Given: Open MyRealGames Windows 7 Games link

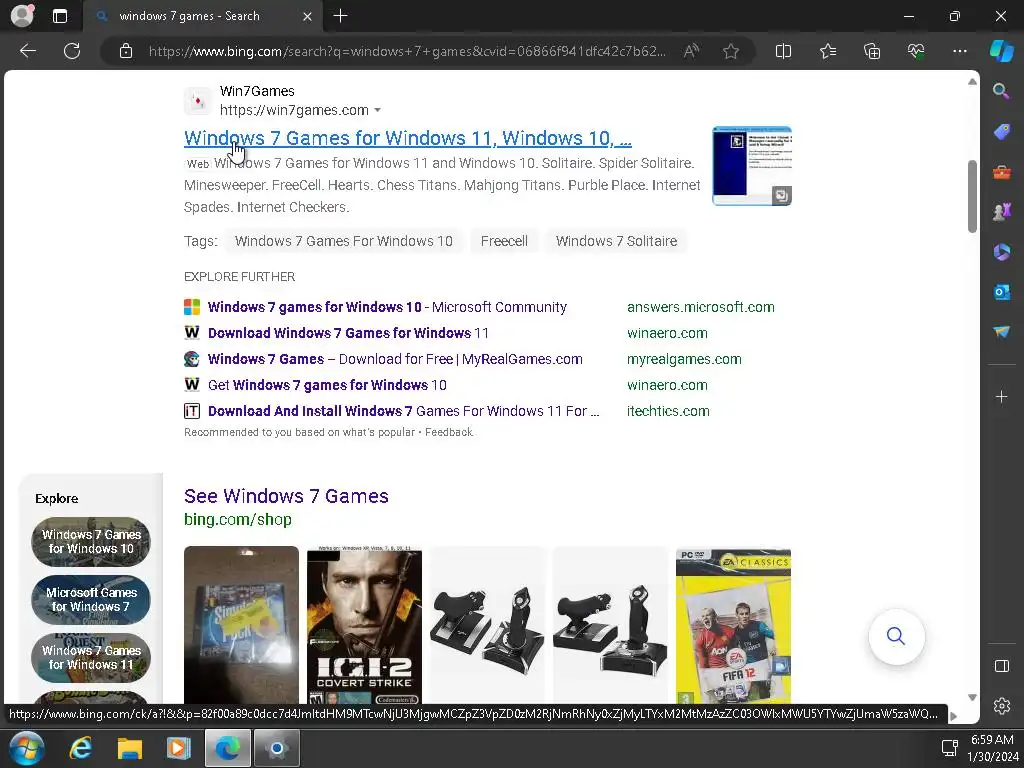Looking at the screenshot, I should 394,359.
